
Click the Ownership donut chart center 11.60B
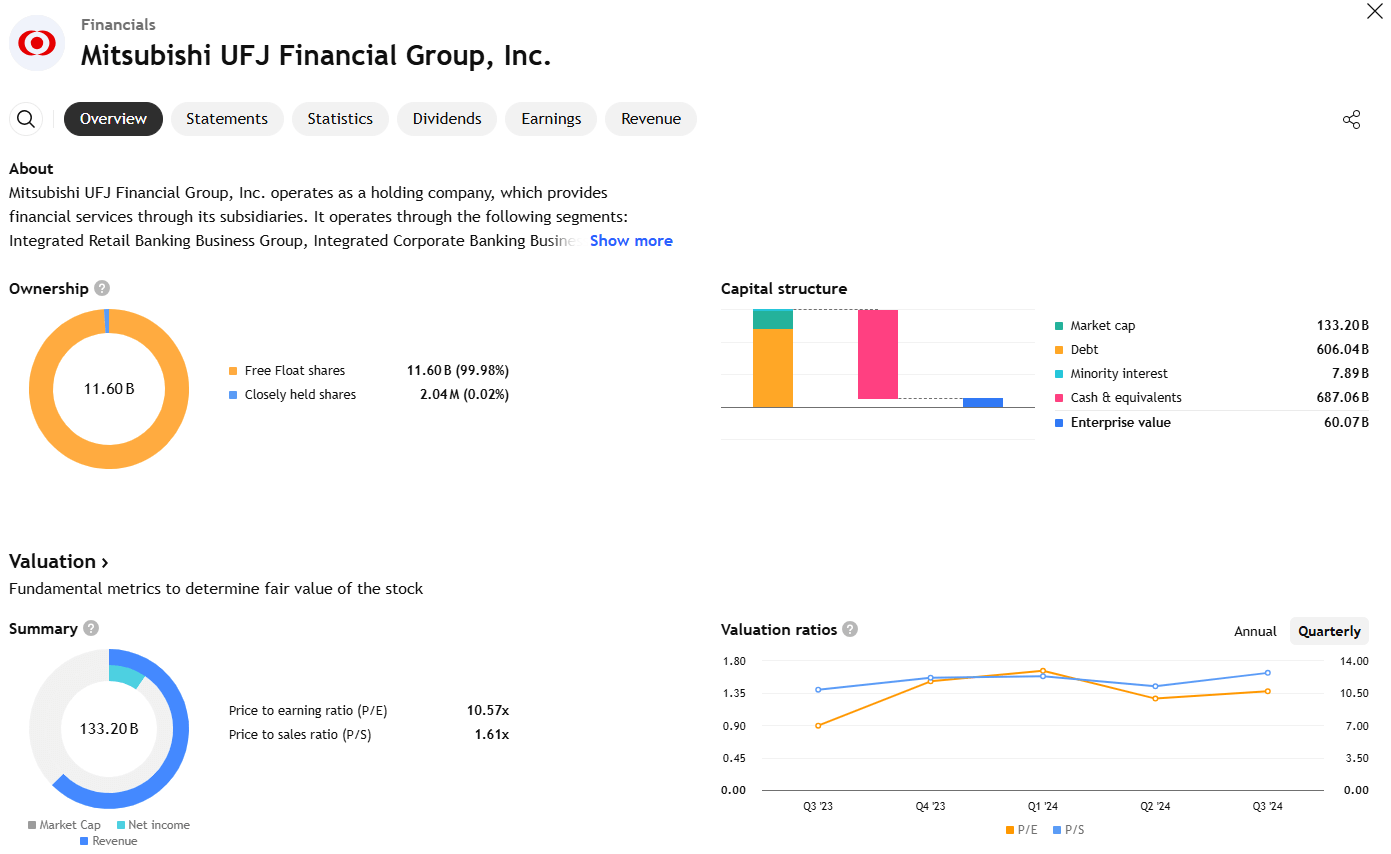click(108, 388)
